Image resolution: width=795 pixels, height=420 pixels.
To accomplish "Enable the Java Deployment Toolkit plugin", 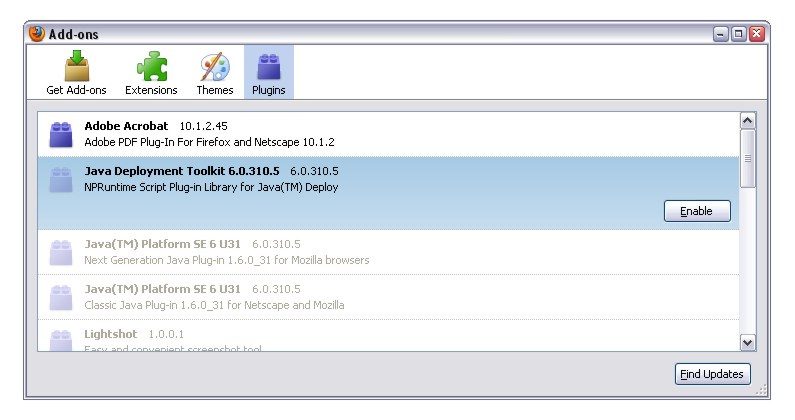I will click(x=697, y=211).
